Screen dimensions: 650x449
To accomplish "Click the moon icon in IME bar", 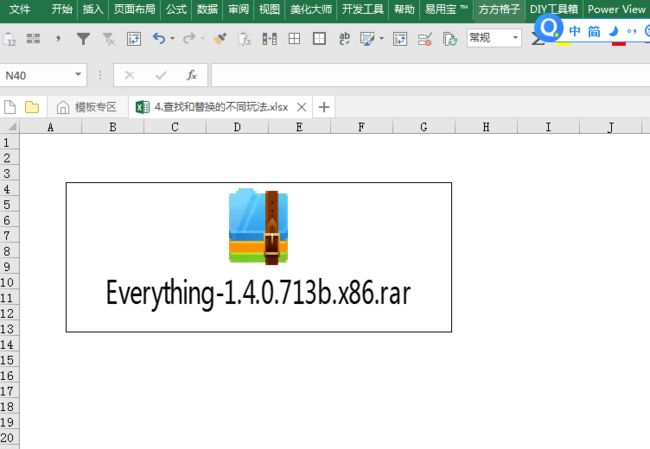I will click(x=614, y=31).
